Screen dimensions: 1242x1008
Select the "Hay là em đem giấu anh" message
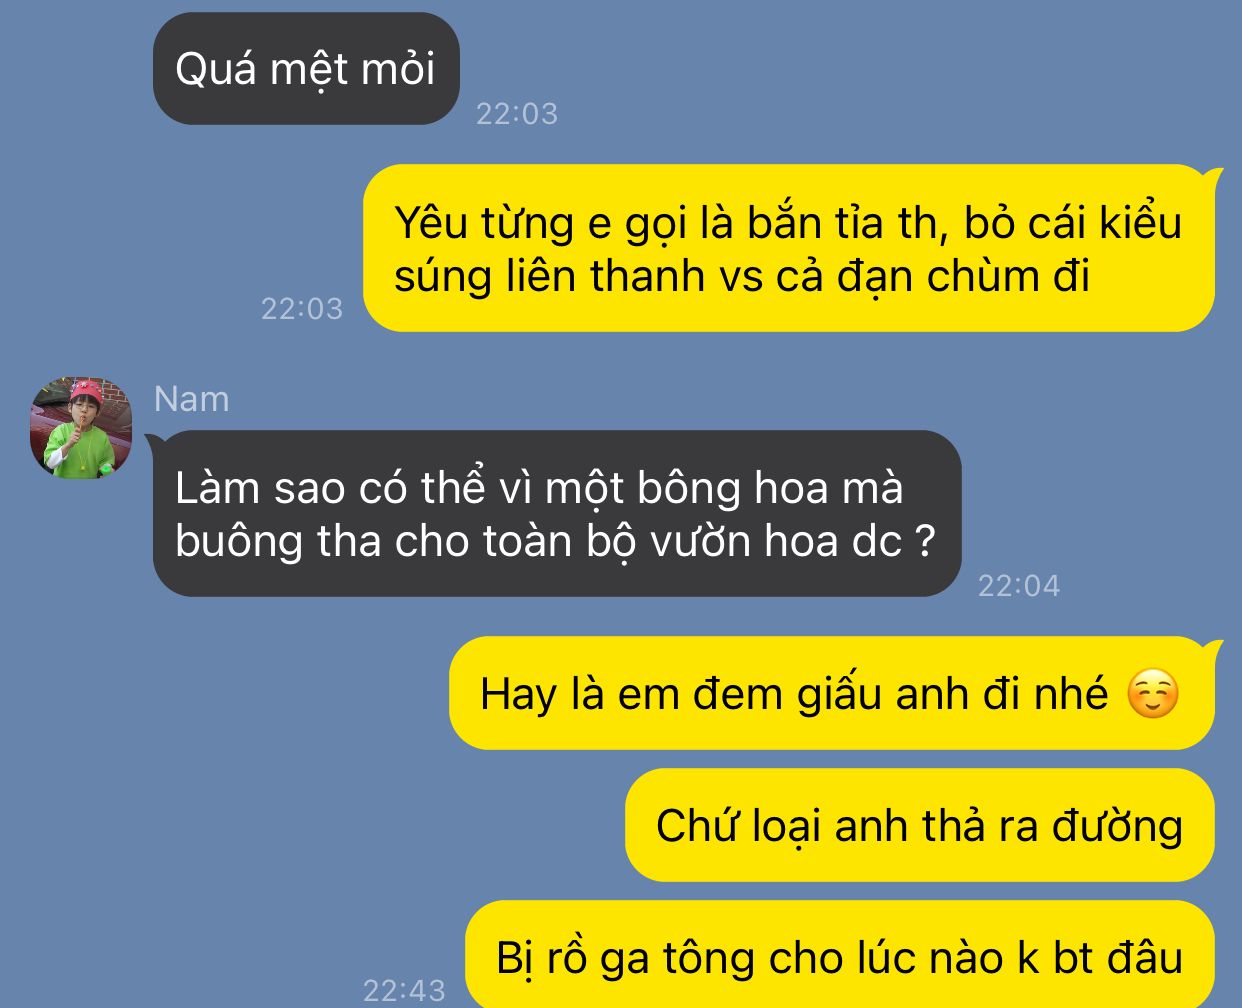pyautogui.click(x=832, y=693)
